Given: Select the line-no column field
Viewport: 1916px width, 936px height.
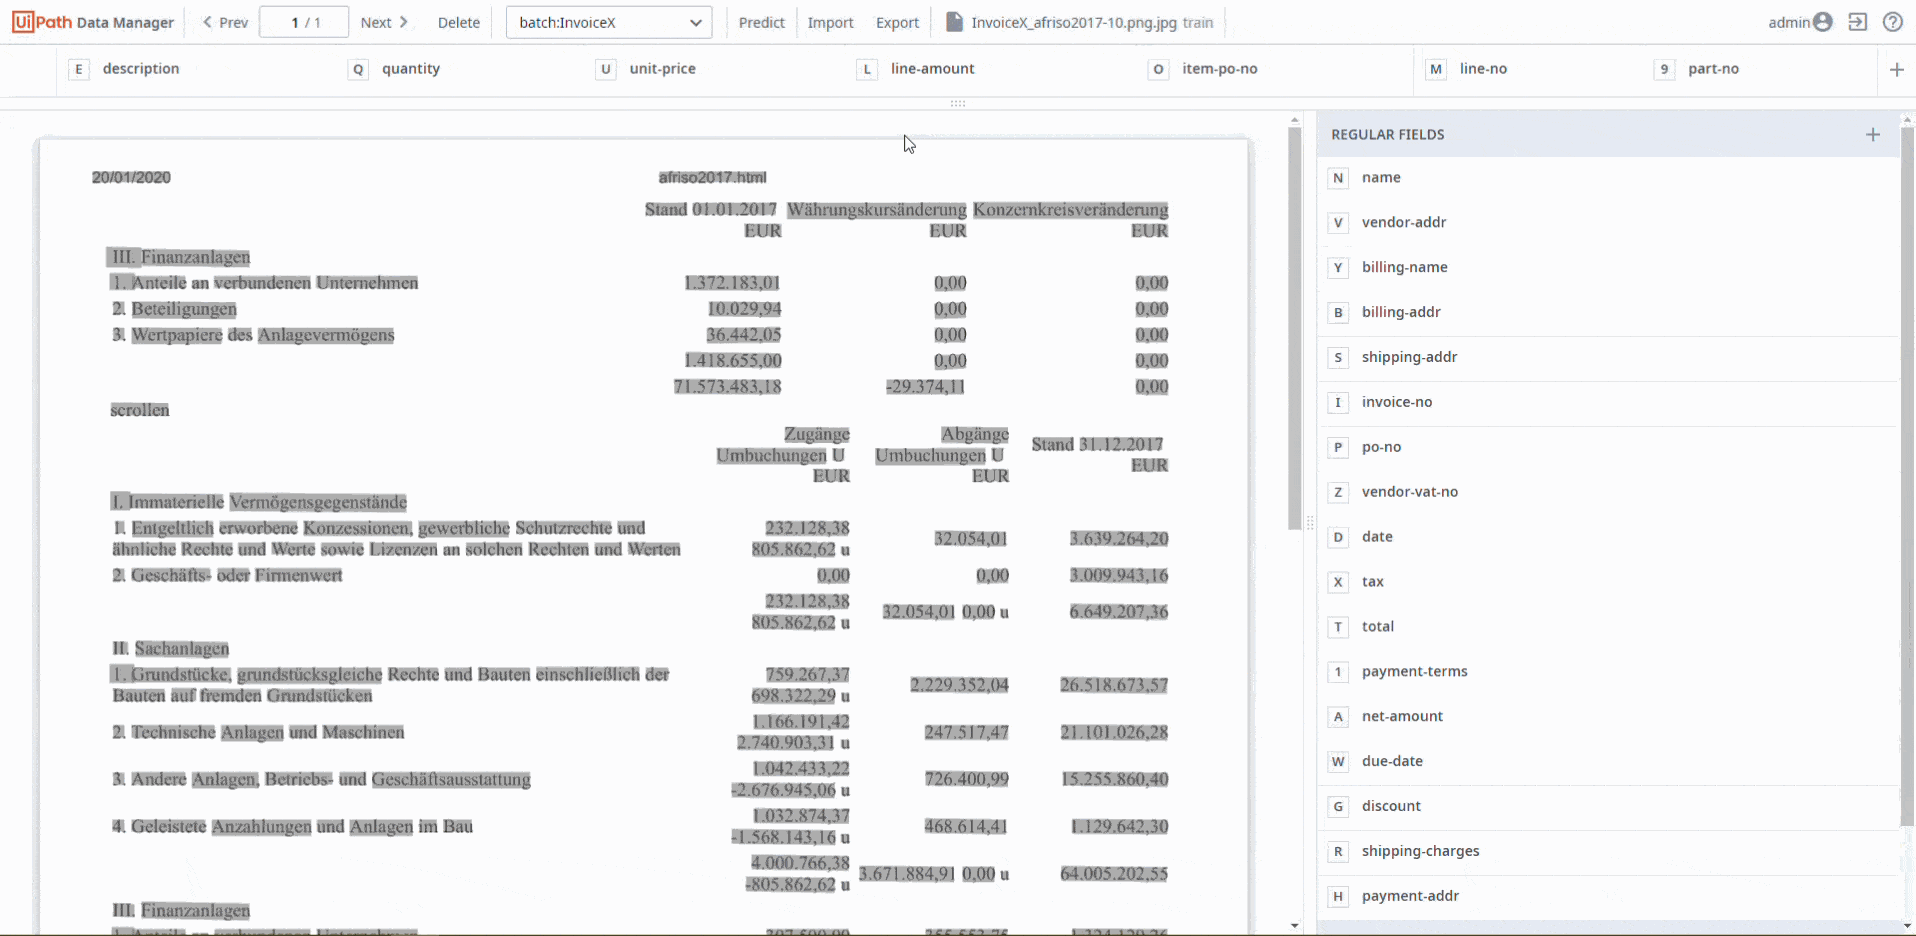Looking at the screenshot, I should [x=1483, y=69].
